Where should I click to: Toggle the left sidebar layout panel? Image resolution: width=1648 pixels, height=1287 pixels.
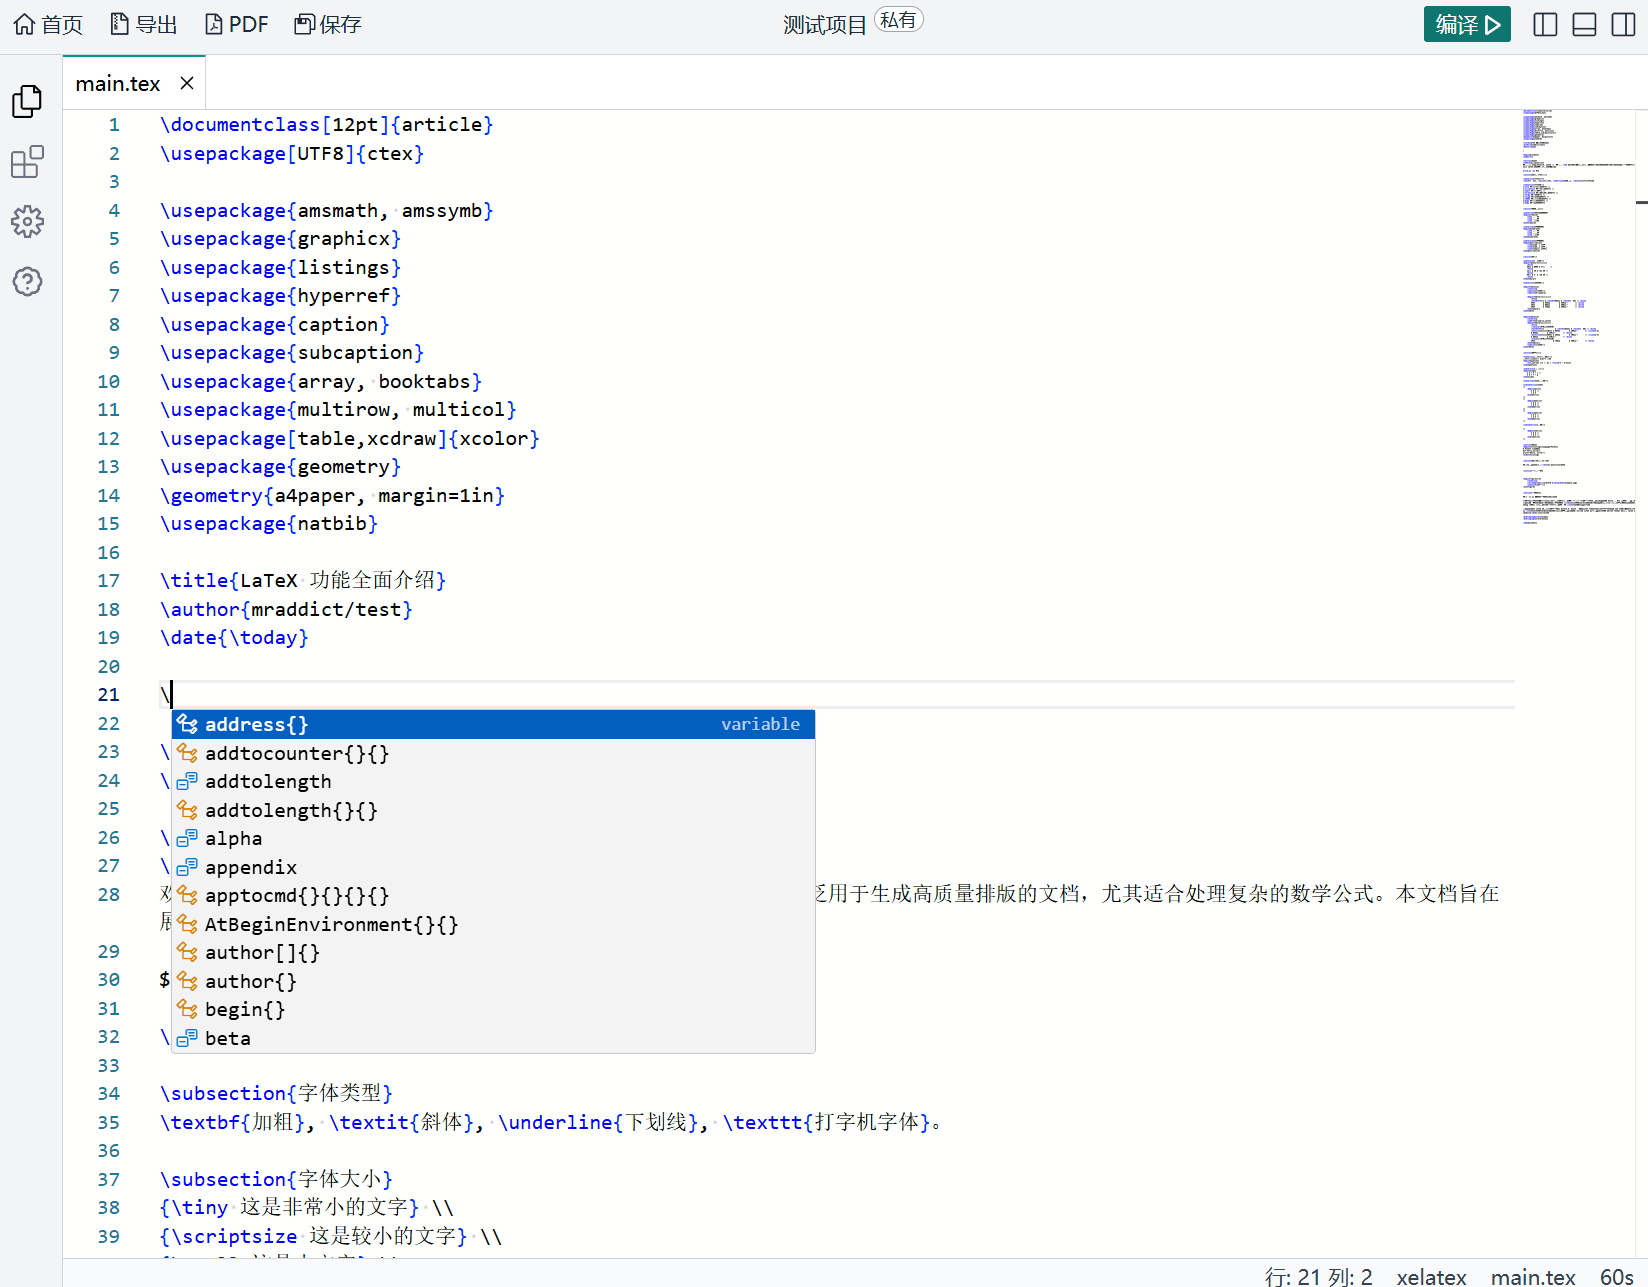coord(1545,24)
